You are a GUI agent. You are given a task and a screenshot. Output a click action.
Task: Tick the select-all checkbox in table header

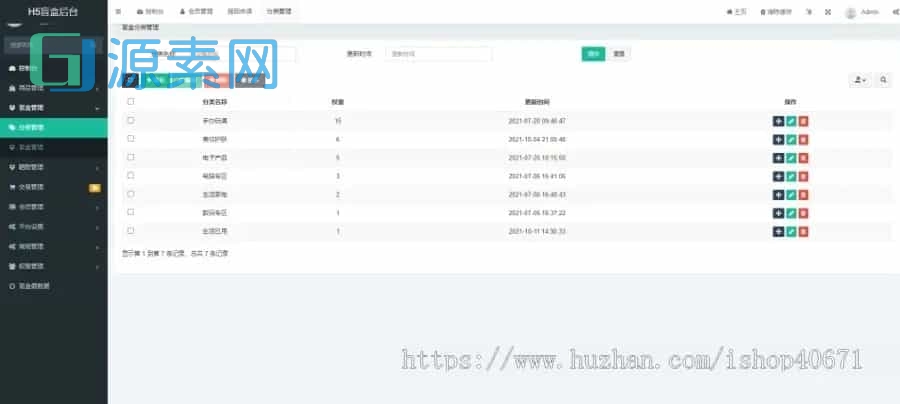[x=131, y=102]
